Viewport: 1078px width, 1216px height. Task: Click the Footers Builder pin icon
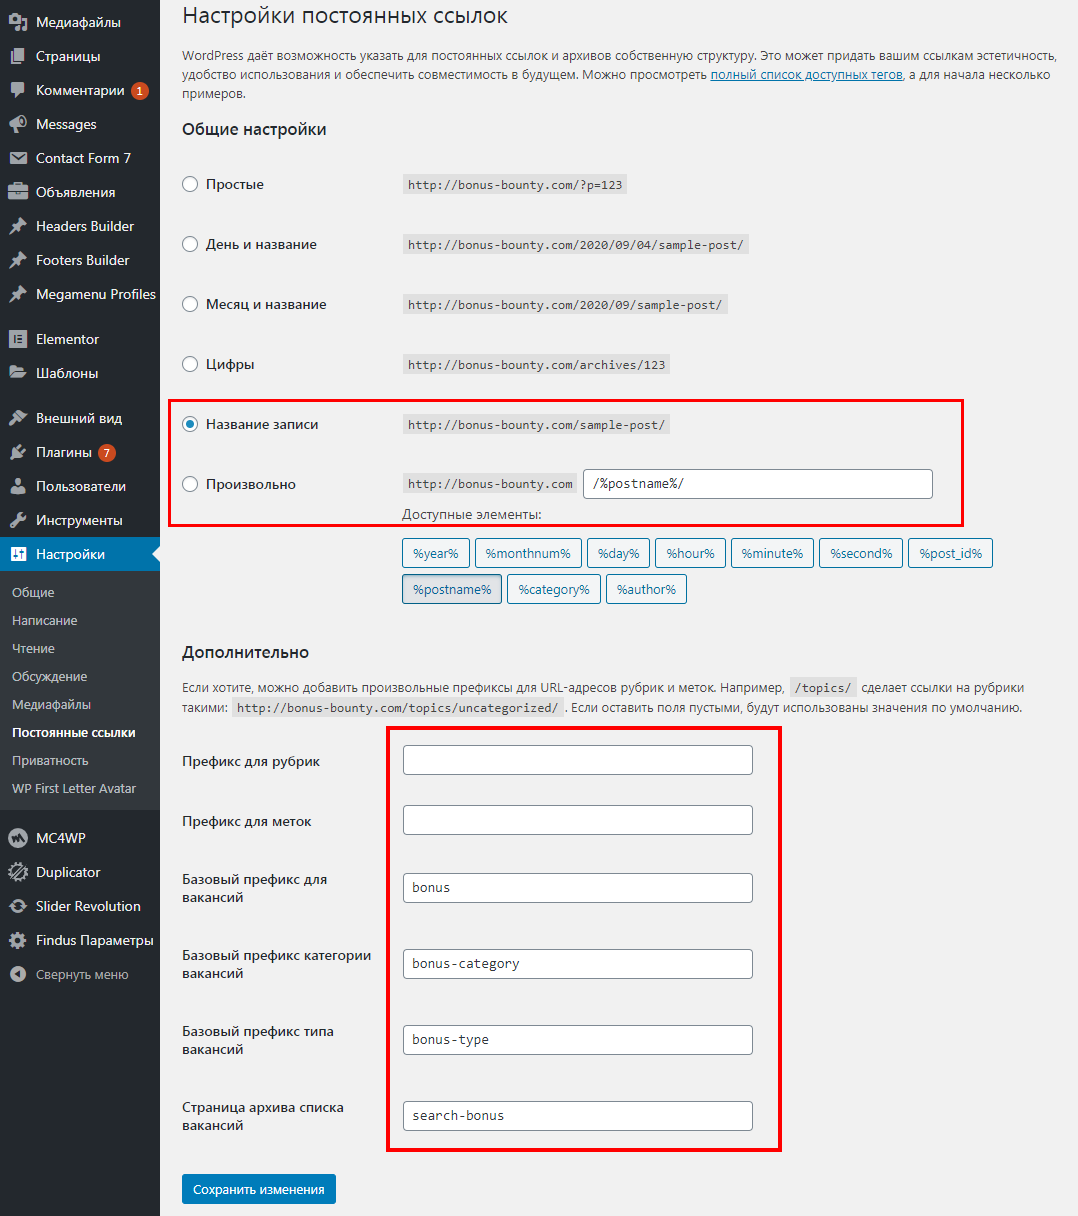18,260
